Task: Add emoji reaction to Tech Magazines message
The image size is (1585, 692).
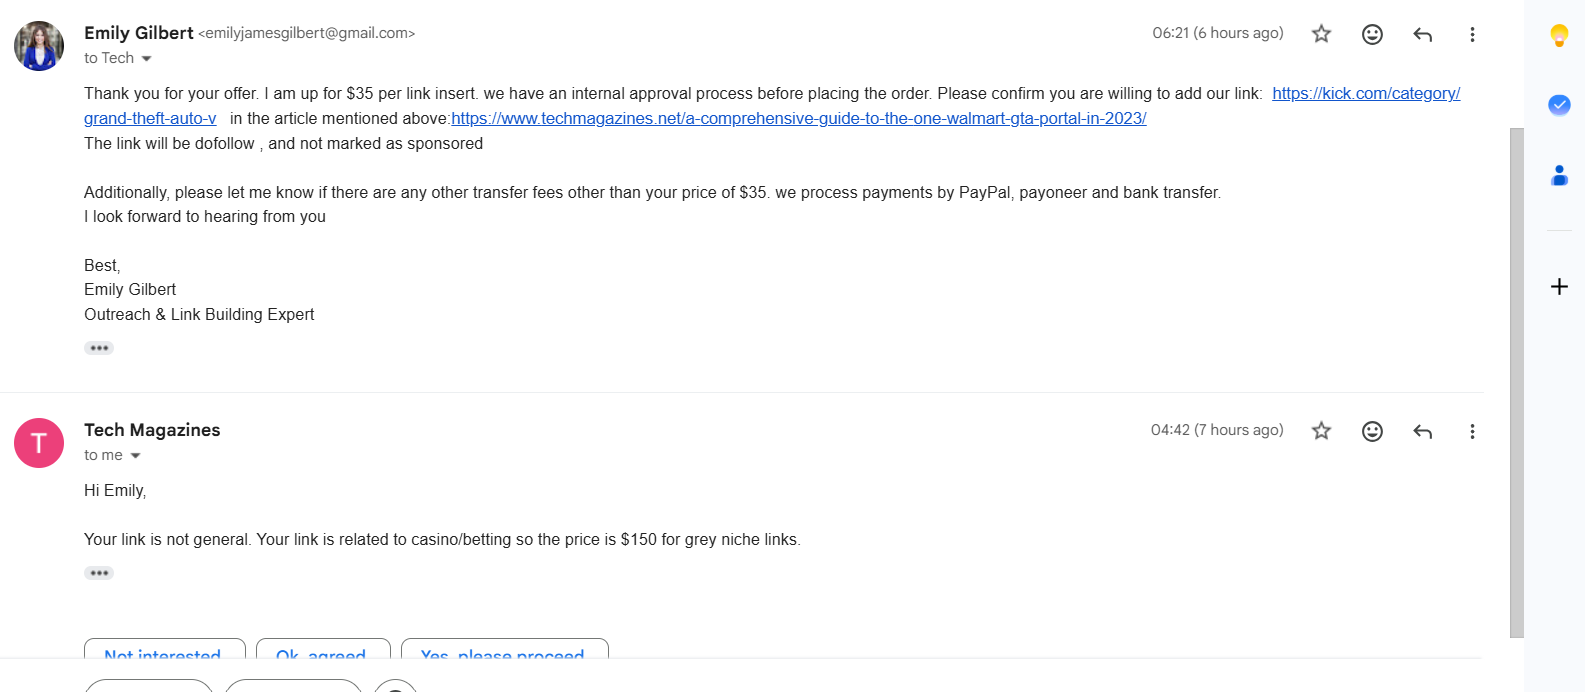Action: pos(1372,431)
